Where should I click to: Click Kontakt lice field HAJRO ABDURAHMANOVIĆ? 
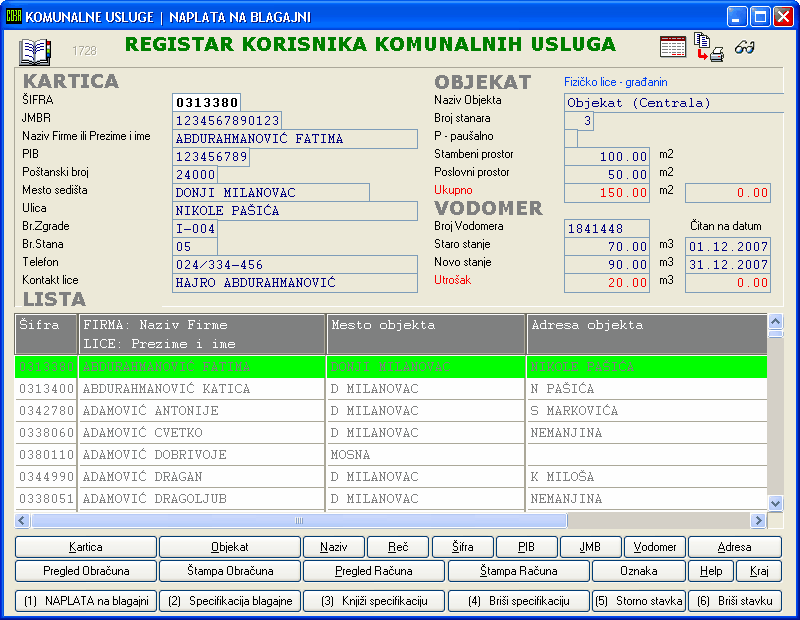(x=295, y=283)
